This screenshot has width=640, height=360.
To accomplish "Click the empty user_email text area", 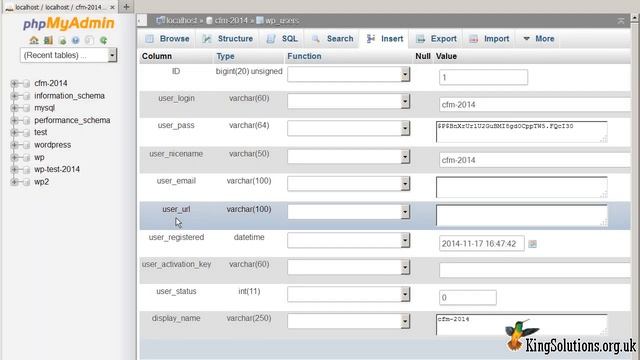I will coord(522,187).
